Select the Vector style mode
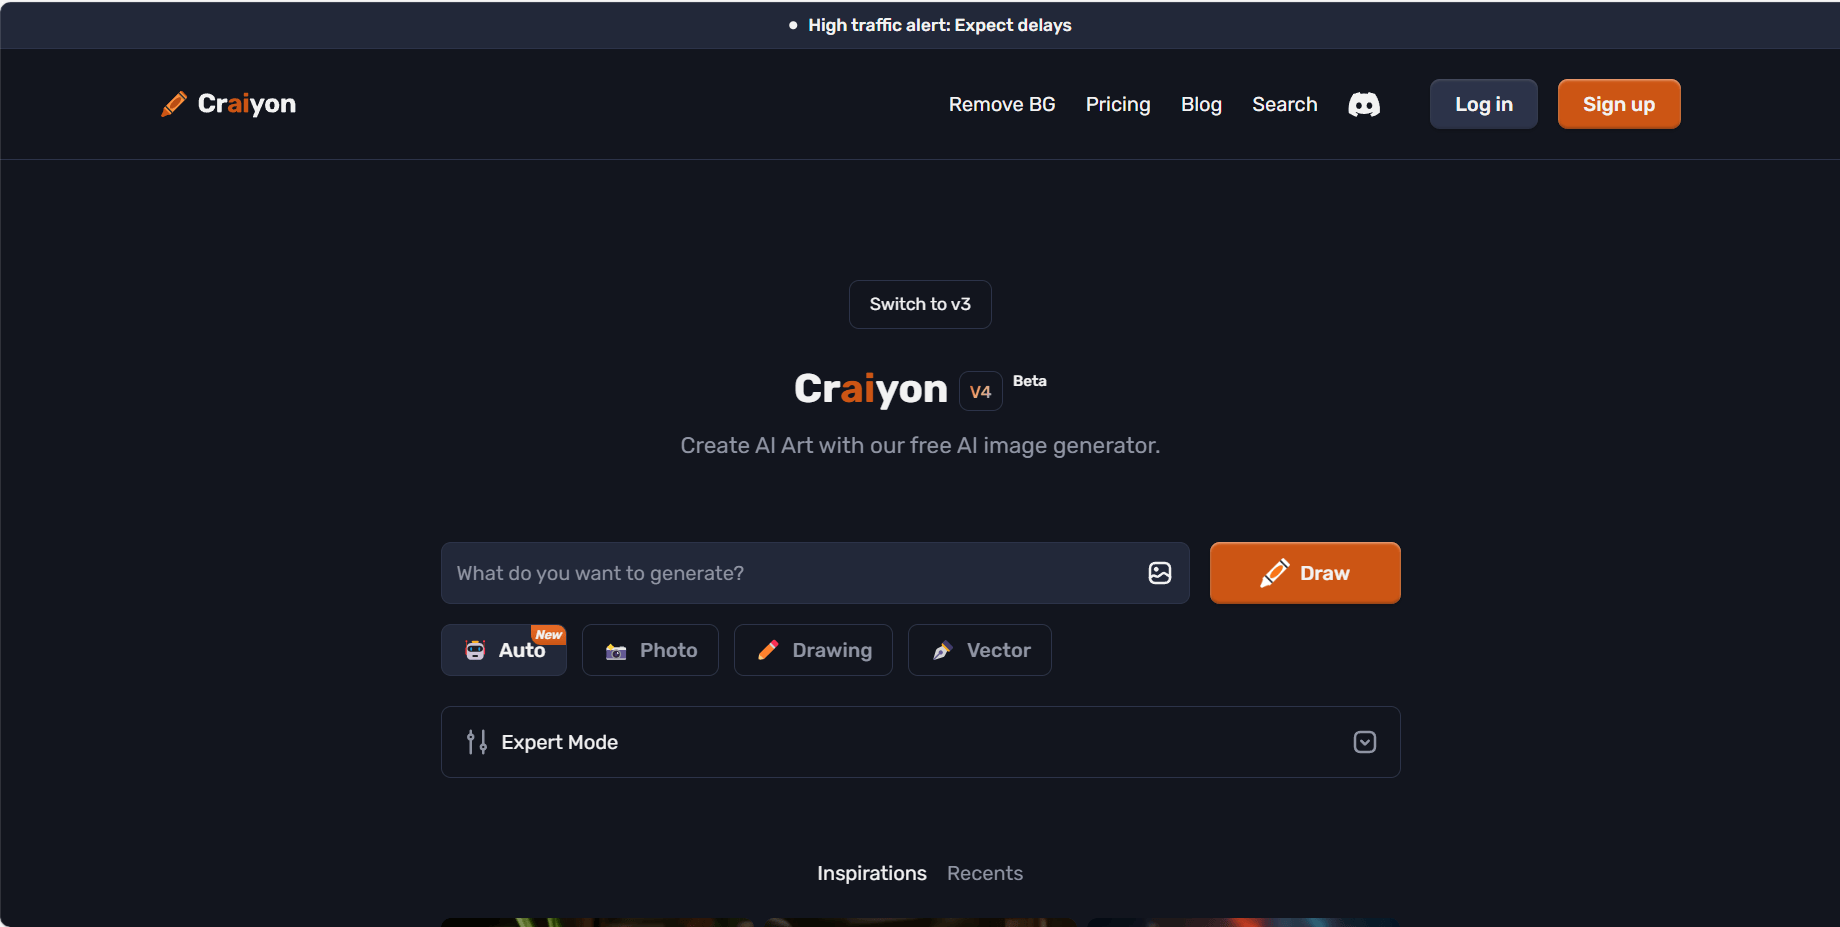Viewport: 1840px width, 927px height. 980,650
